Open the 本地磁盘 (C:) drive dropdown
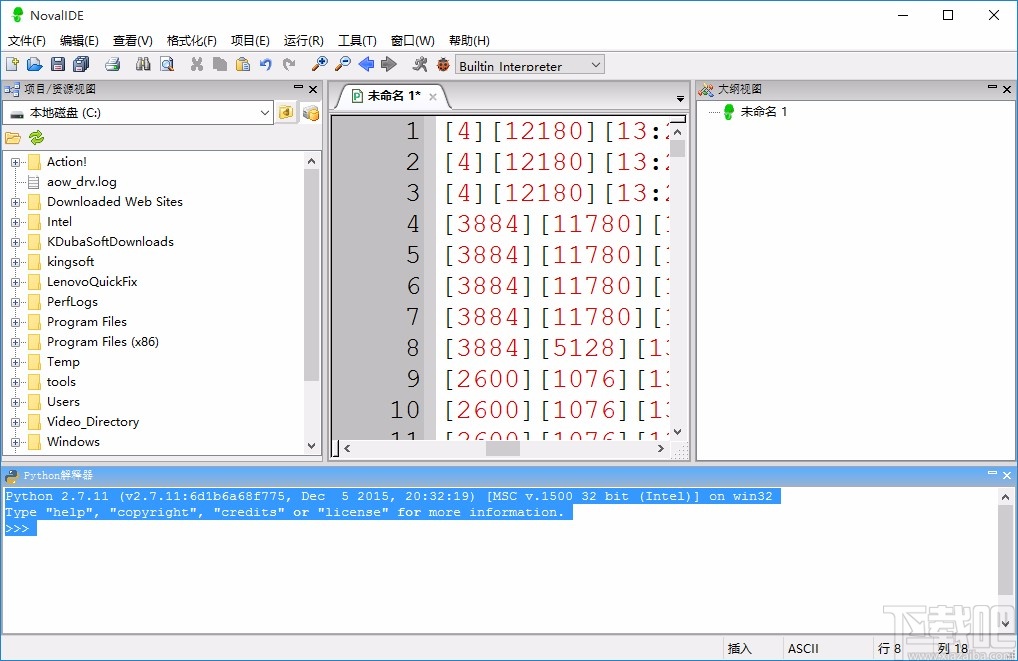 (x=138, y=112)
